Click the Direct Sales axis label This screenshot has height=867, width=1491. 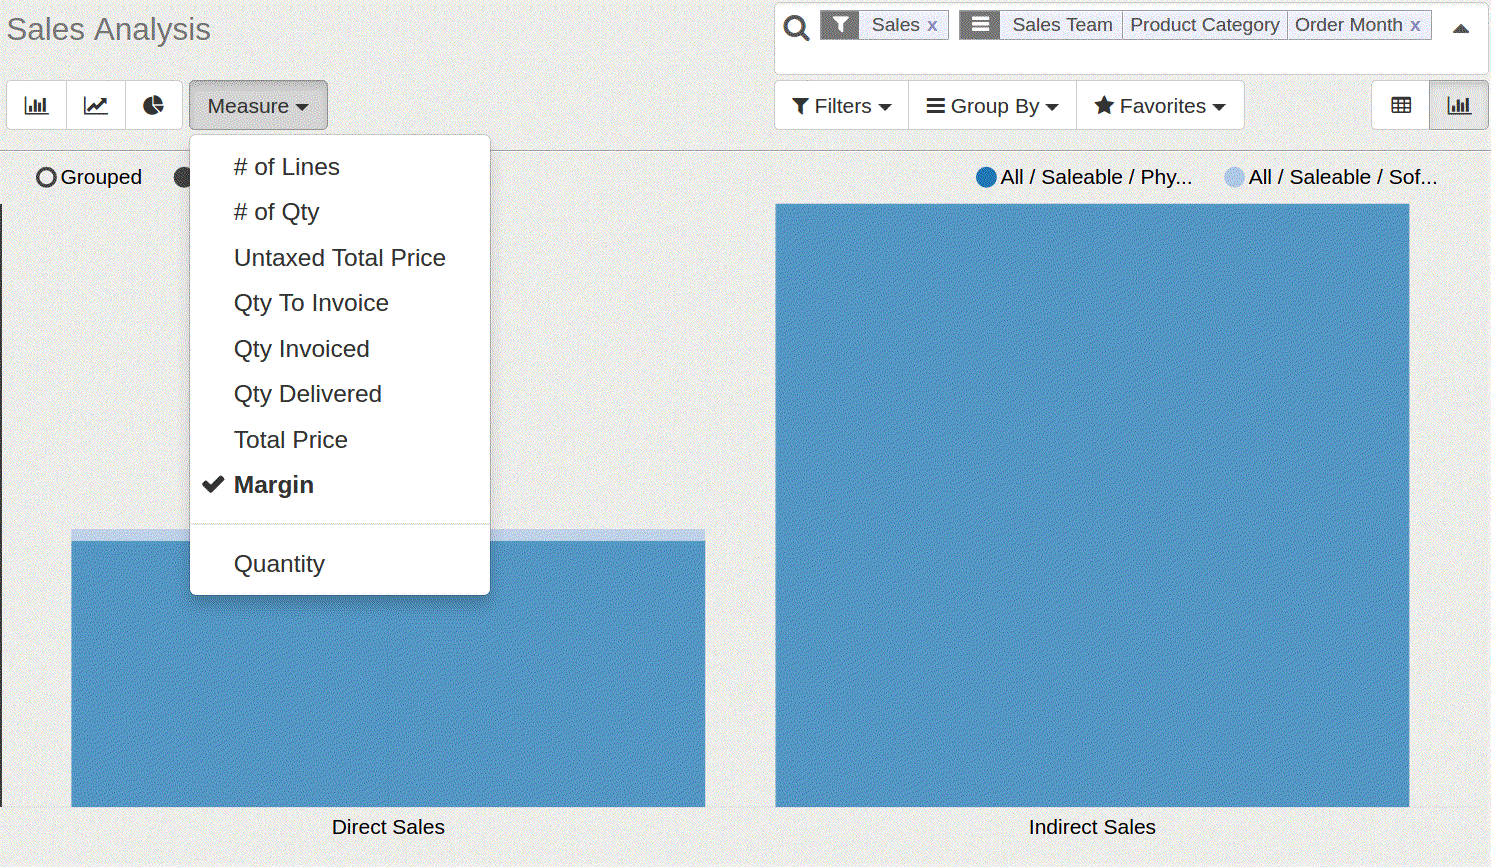[x=388, y=827]
